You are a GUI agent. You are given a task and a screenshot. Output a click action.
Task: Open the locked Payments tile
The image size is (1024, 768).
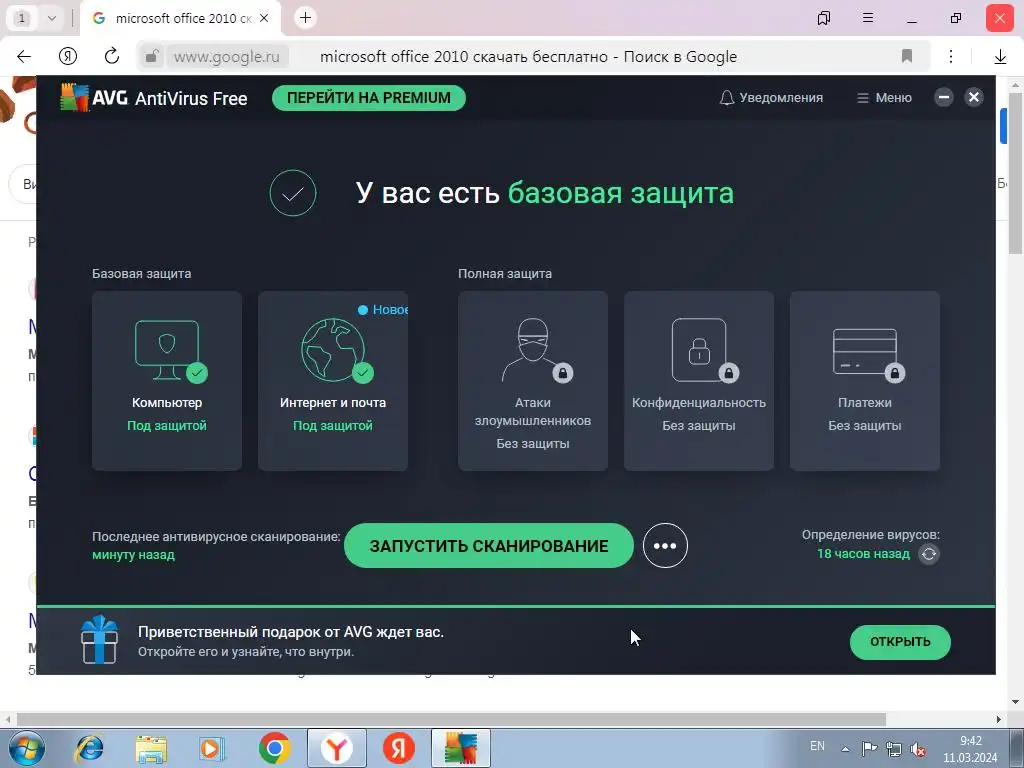pyautogui.click(x=864, y=381)
